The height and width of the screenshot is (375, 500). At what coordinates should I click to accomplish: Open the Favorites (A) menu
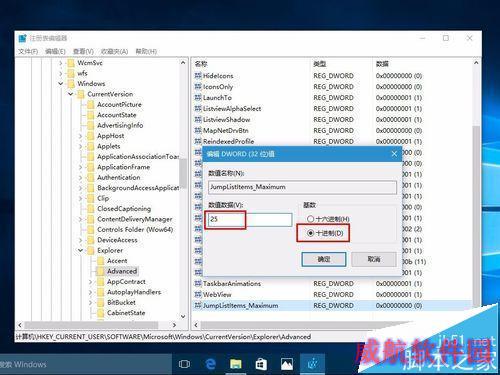coord(114,51)
